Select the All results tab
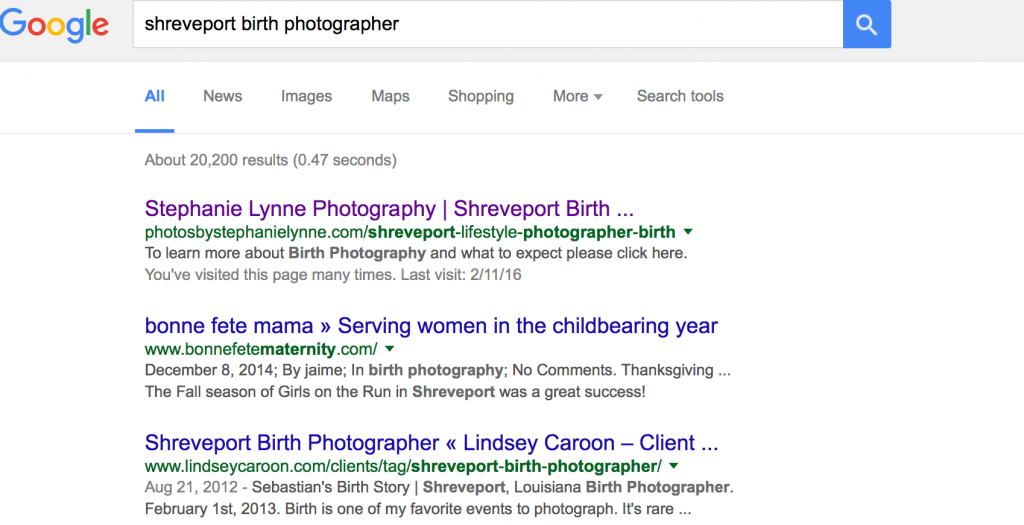This screenshot has width=1024, height=525. [155, 97]
